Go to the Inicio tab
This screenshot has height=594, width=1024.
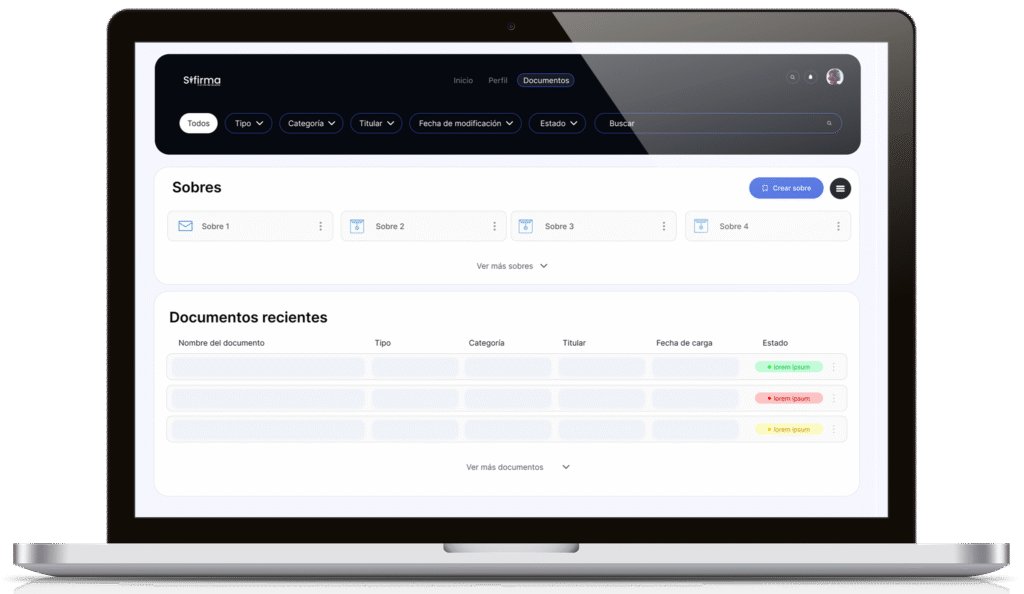[463, 80]
